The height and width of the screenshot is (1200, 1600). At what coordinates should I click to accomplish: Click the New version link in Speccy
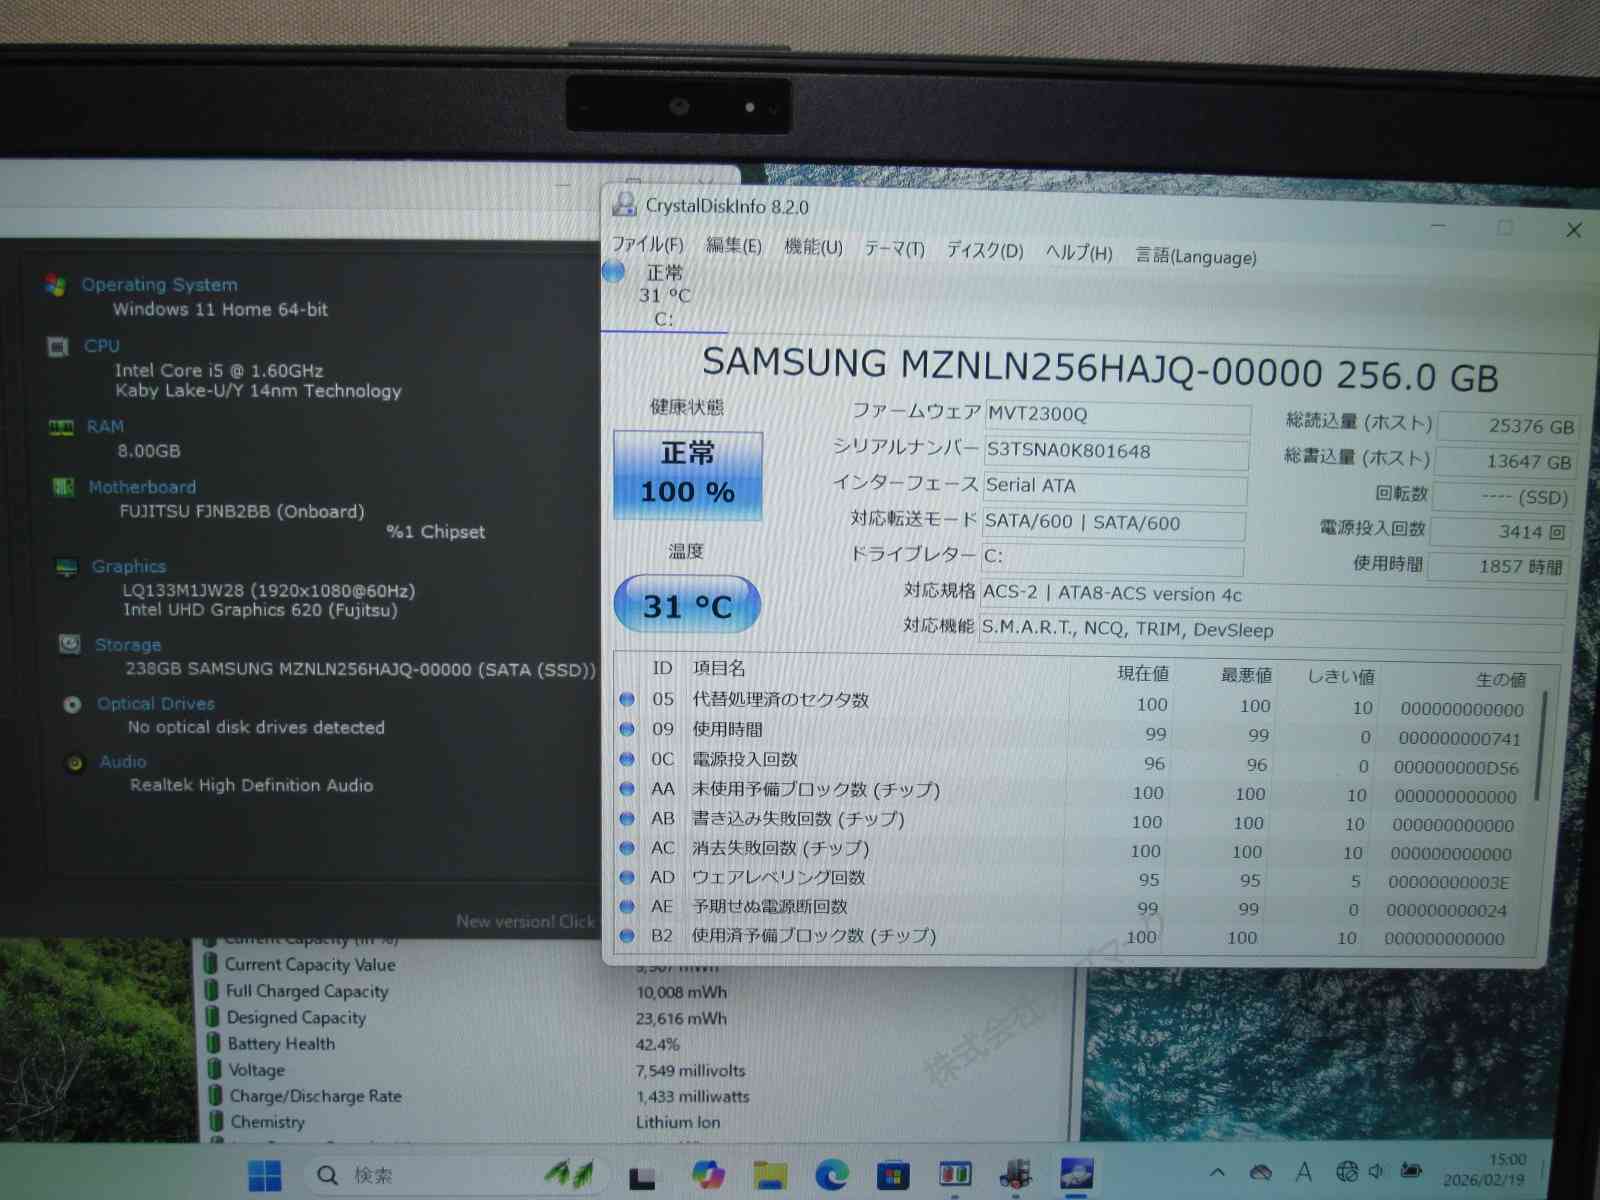(525, 921)
